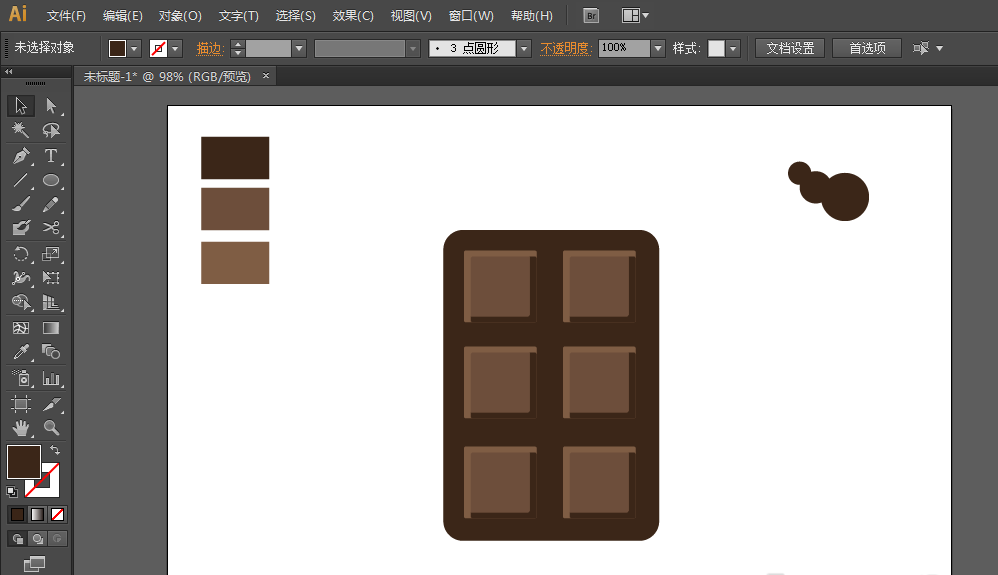
Task: Open stroke color dropdown in control bar
Action: click(x=175, y=48)
